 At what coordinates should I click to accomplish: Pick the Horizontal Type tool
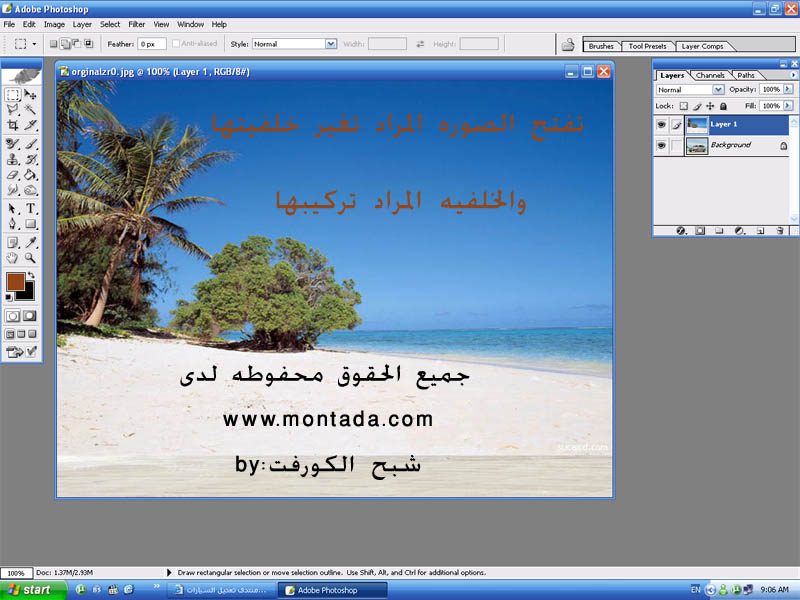click(x=31, y=208)
